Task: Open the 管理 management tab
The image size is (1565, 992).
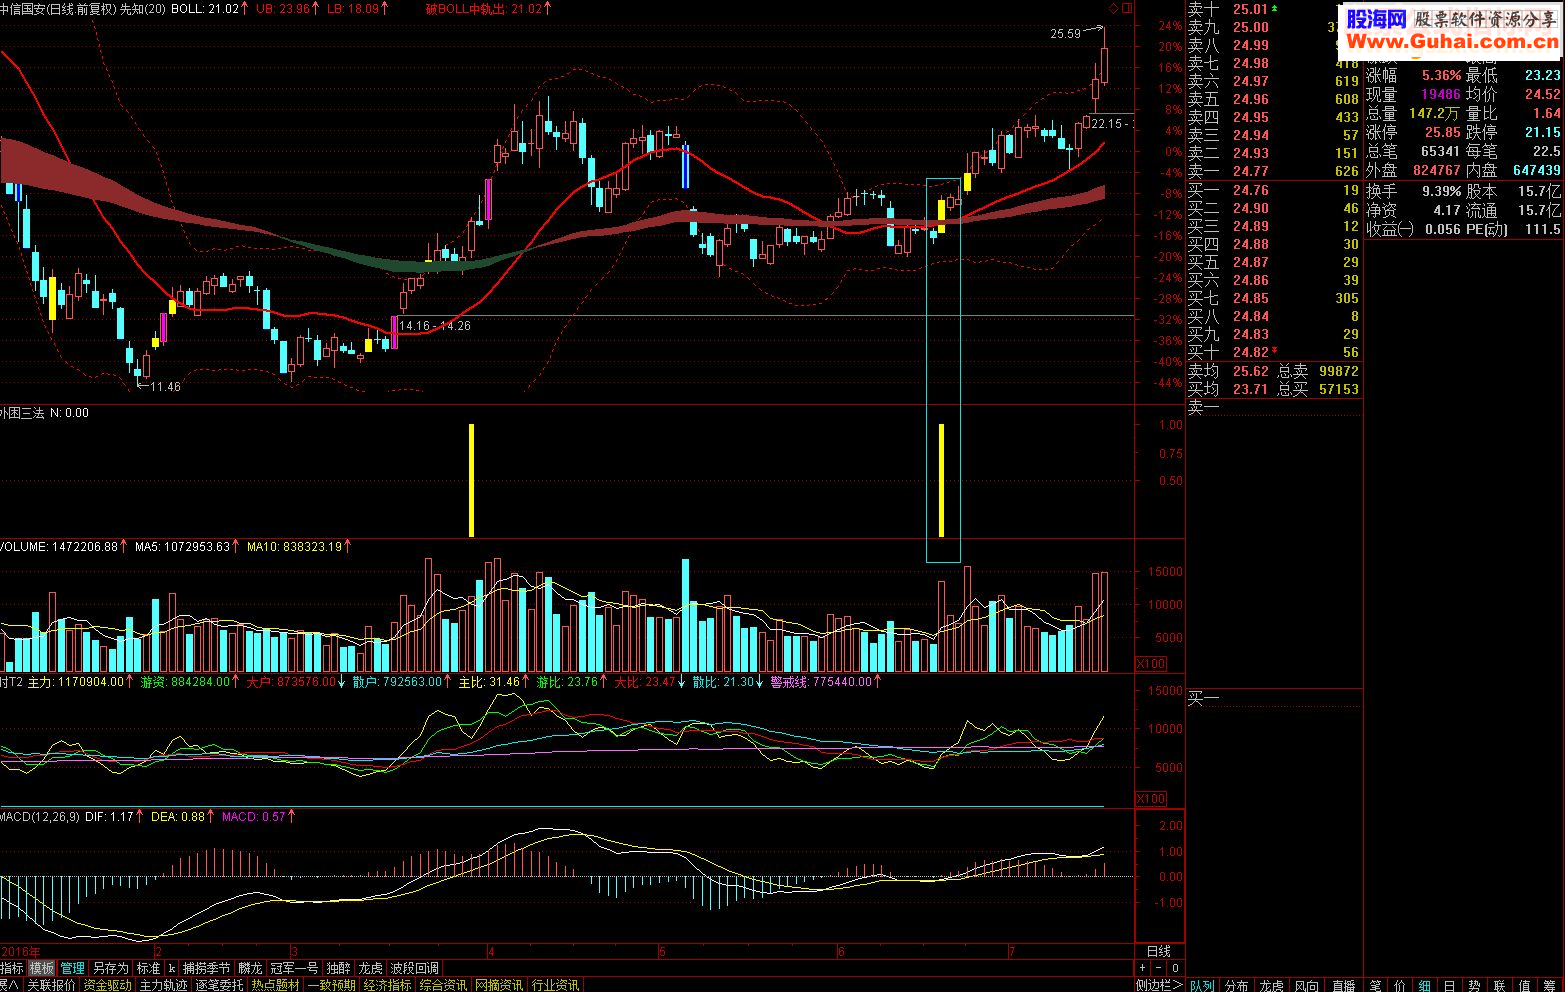Action: tap(72, 968)
